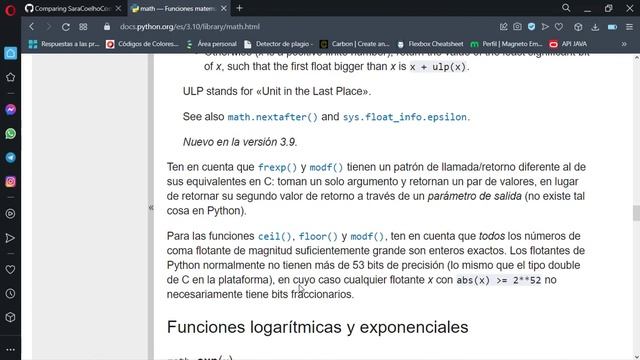
Task: Open My Flow arrow in the sidebar
Action: point(11,238)
